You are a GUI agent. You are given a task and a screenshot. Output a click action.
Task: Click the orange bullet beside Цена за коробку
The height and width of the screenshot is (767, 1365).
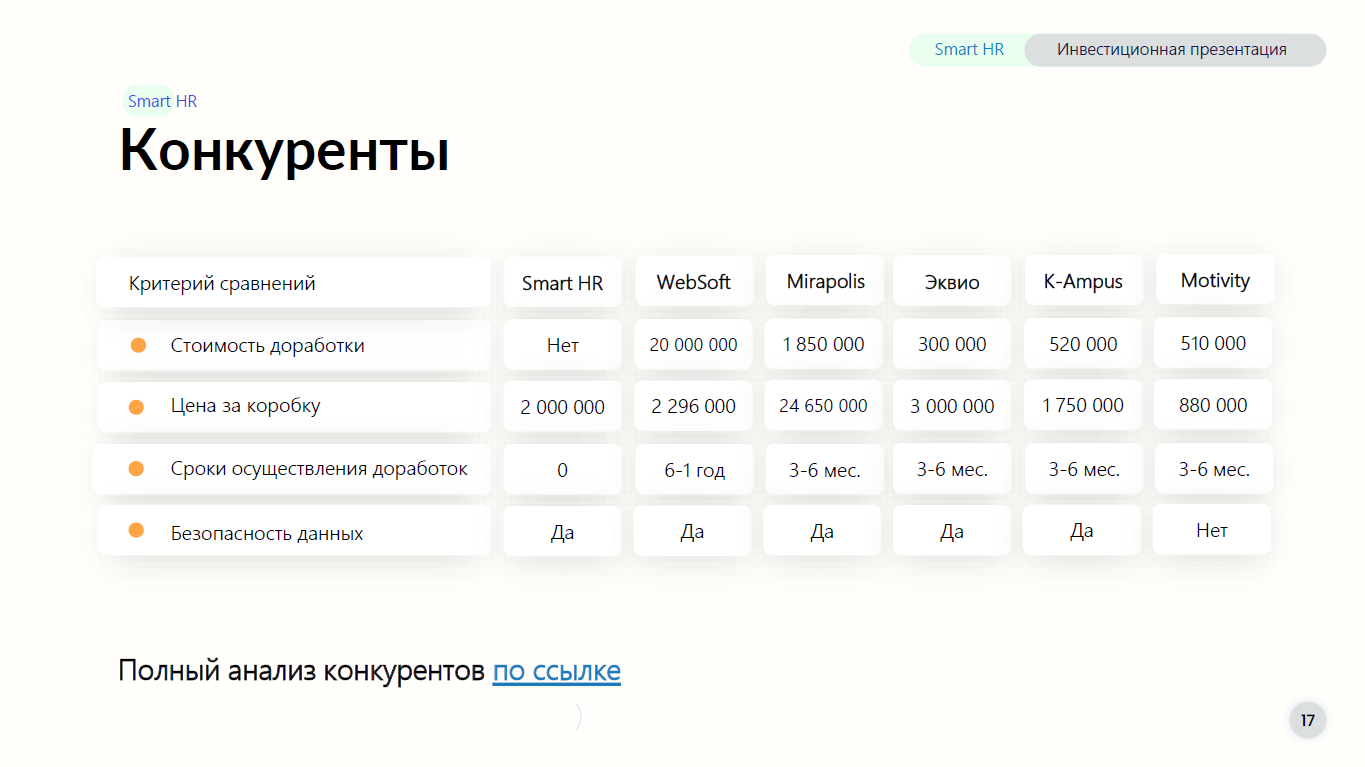click(x=137, y=407)
